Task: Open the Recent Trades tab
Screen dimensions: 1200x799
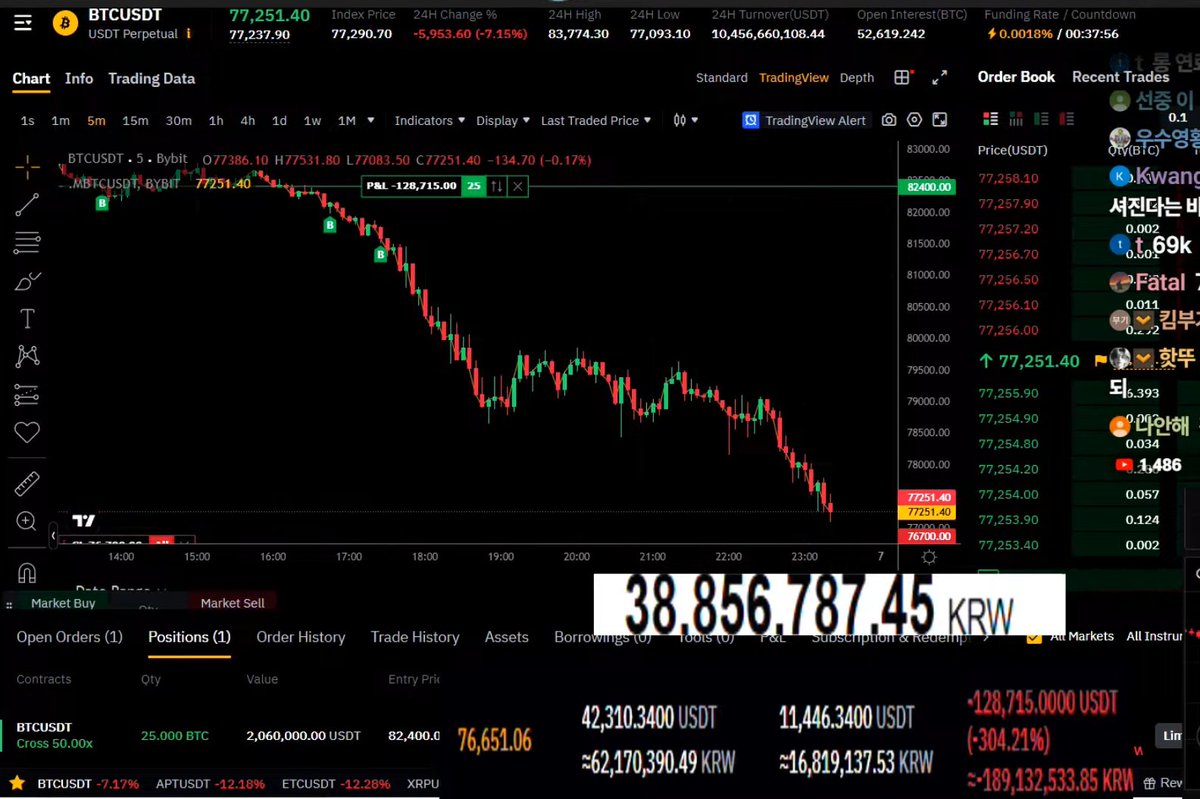Action: [1120, 77]
